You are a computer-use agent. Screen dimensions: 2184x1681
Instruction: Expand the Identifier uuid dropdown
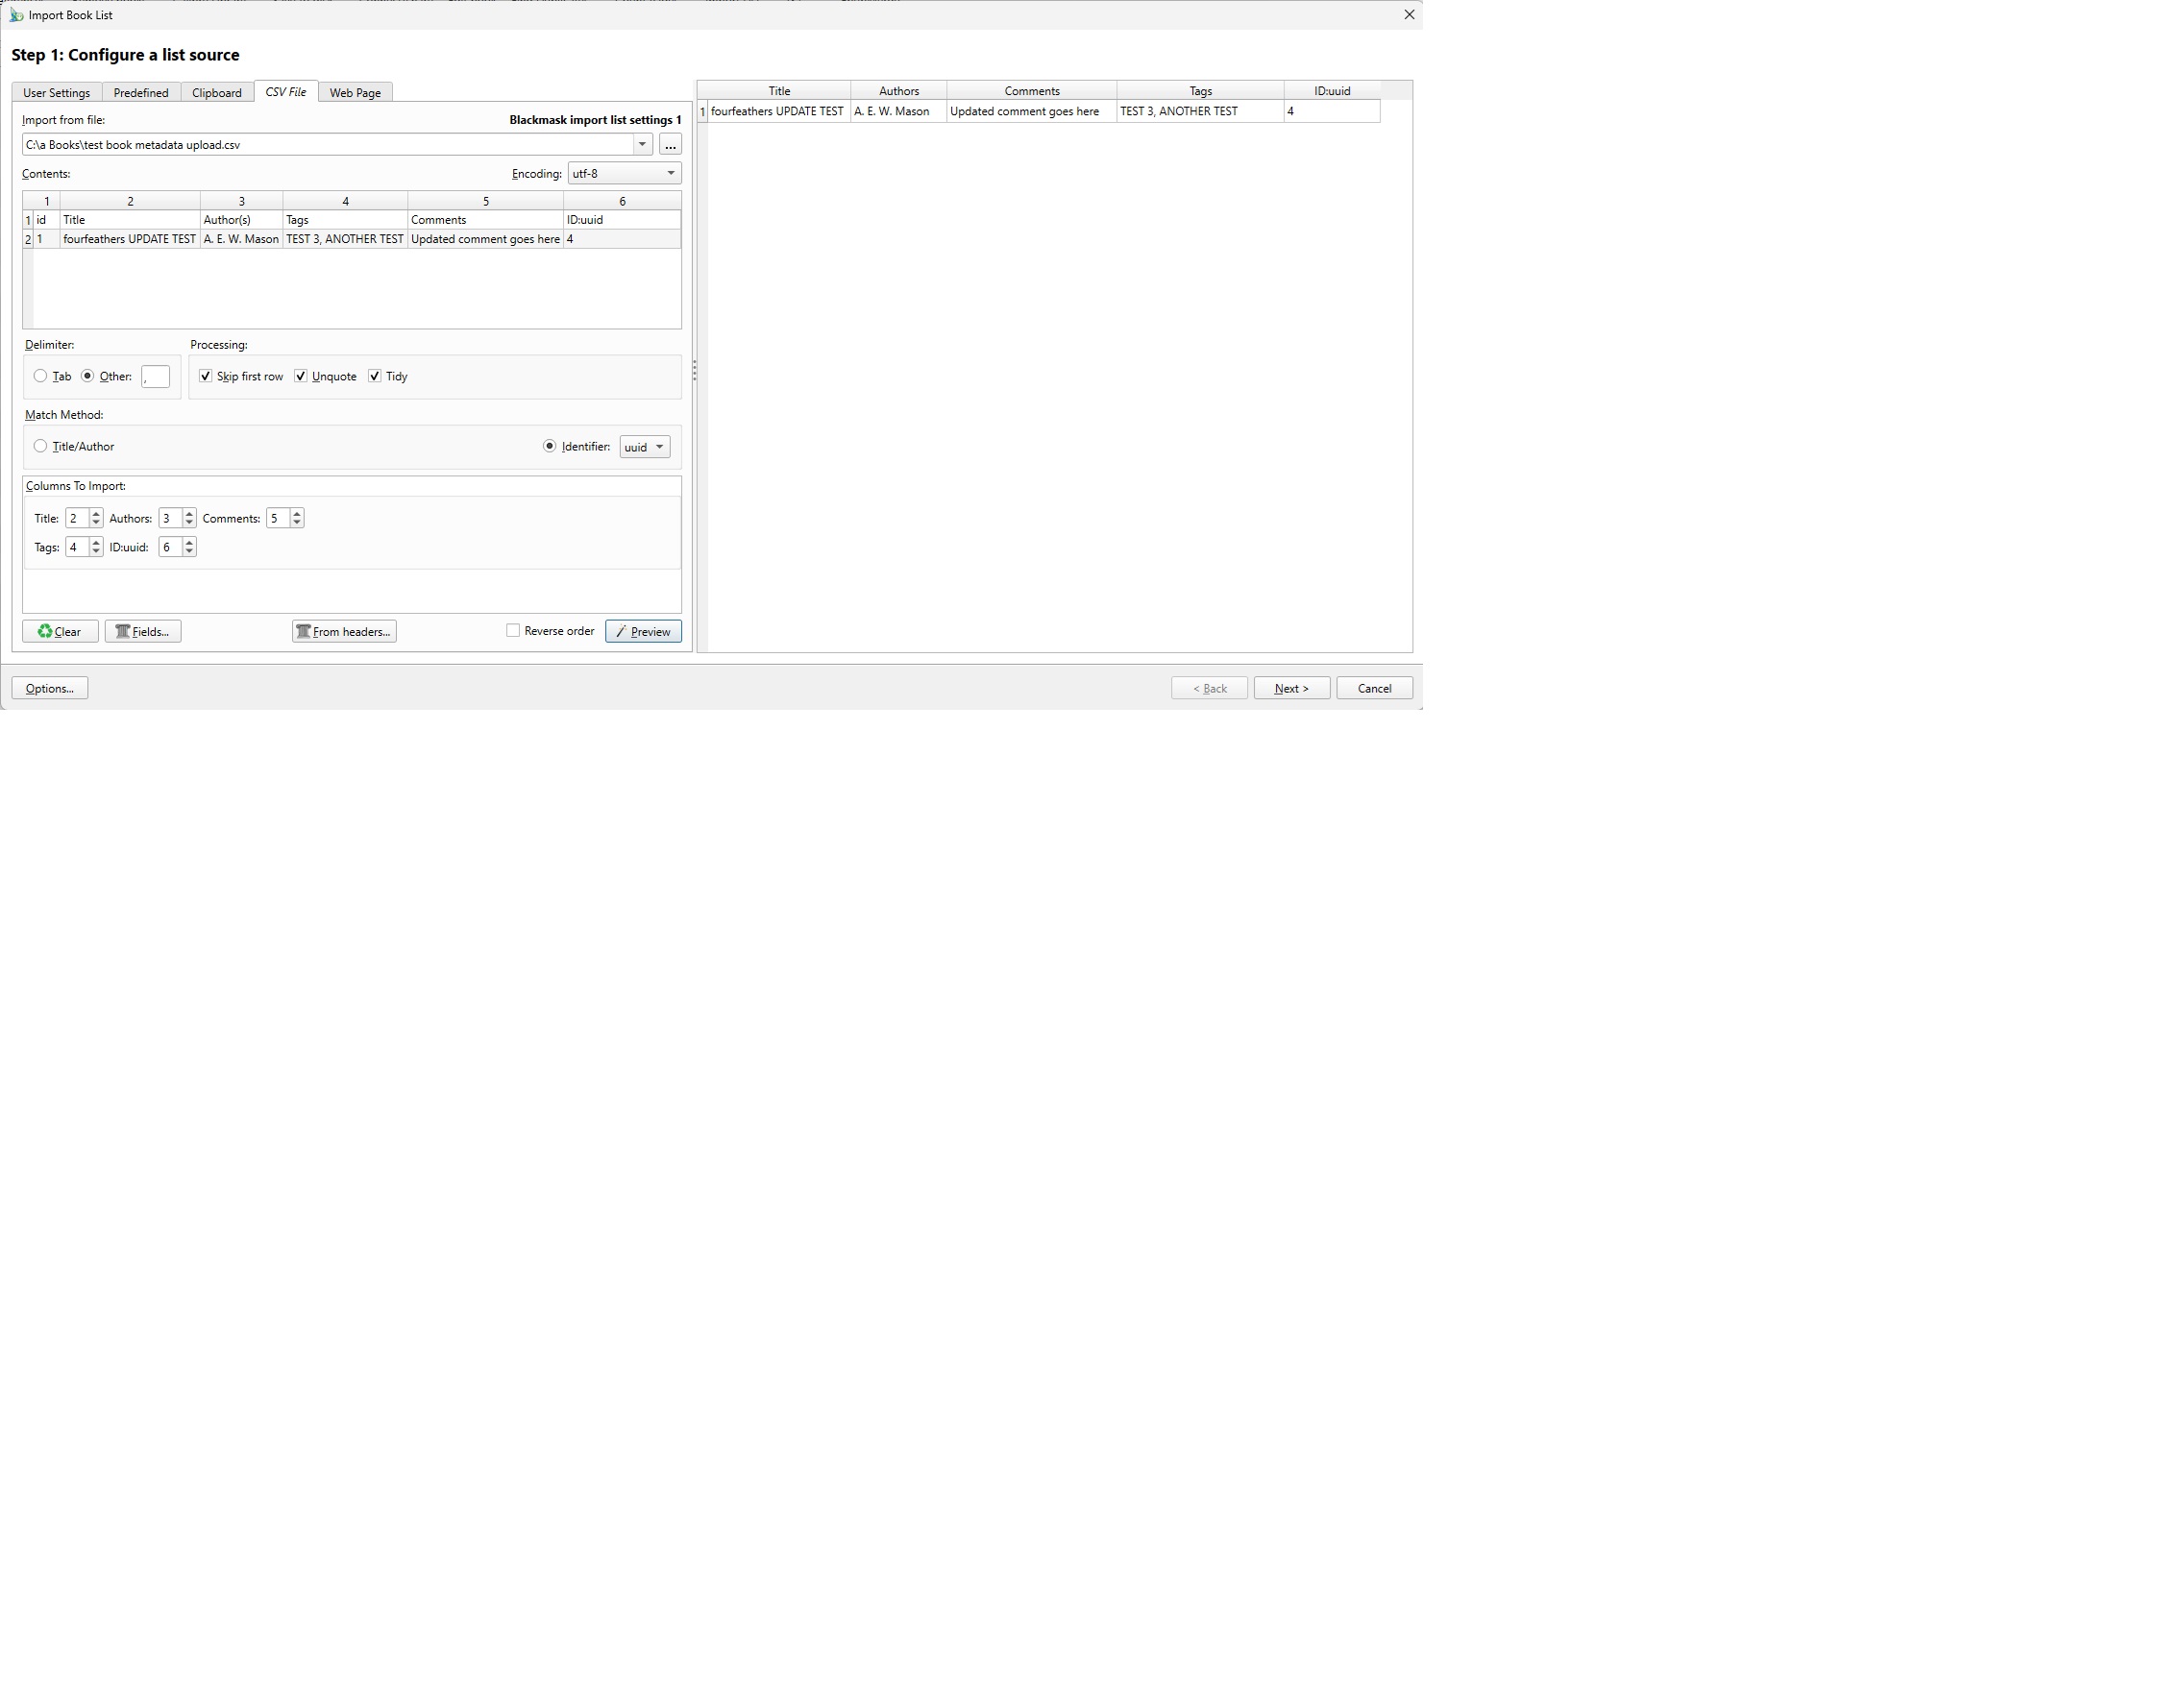(x=645, y=447)
